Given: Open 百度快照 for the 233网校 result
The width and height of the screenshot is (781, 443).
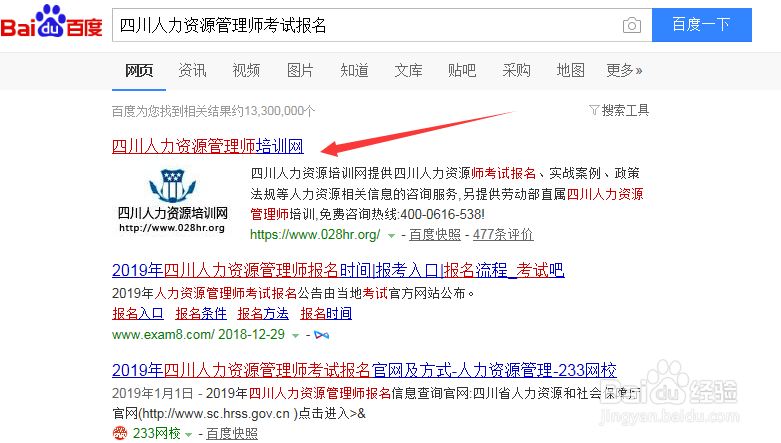Looking at the screenshot, I should tap(232, 434).
